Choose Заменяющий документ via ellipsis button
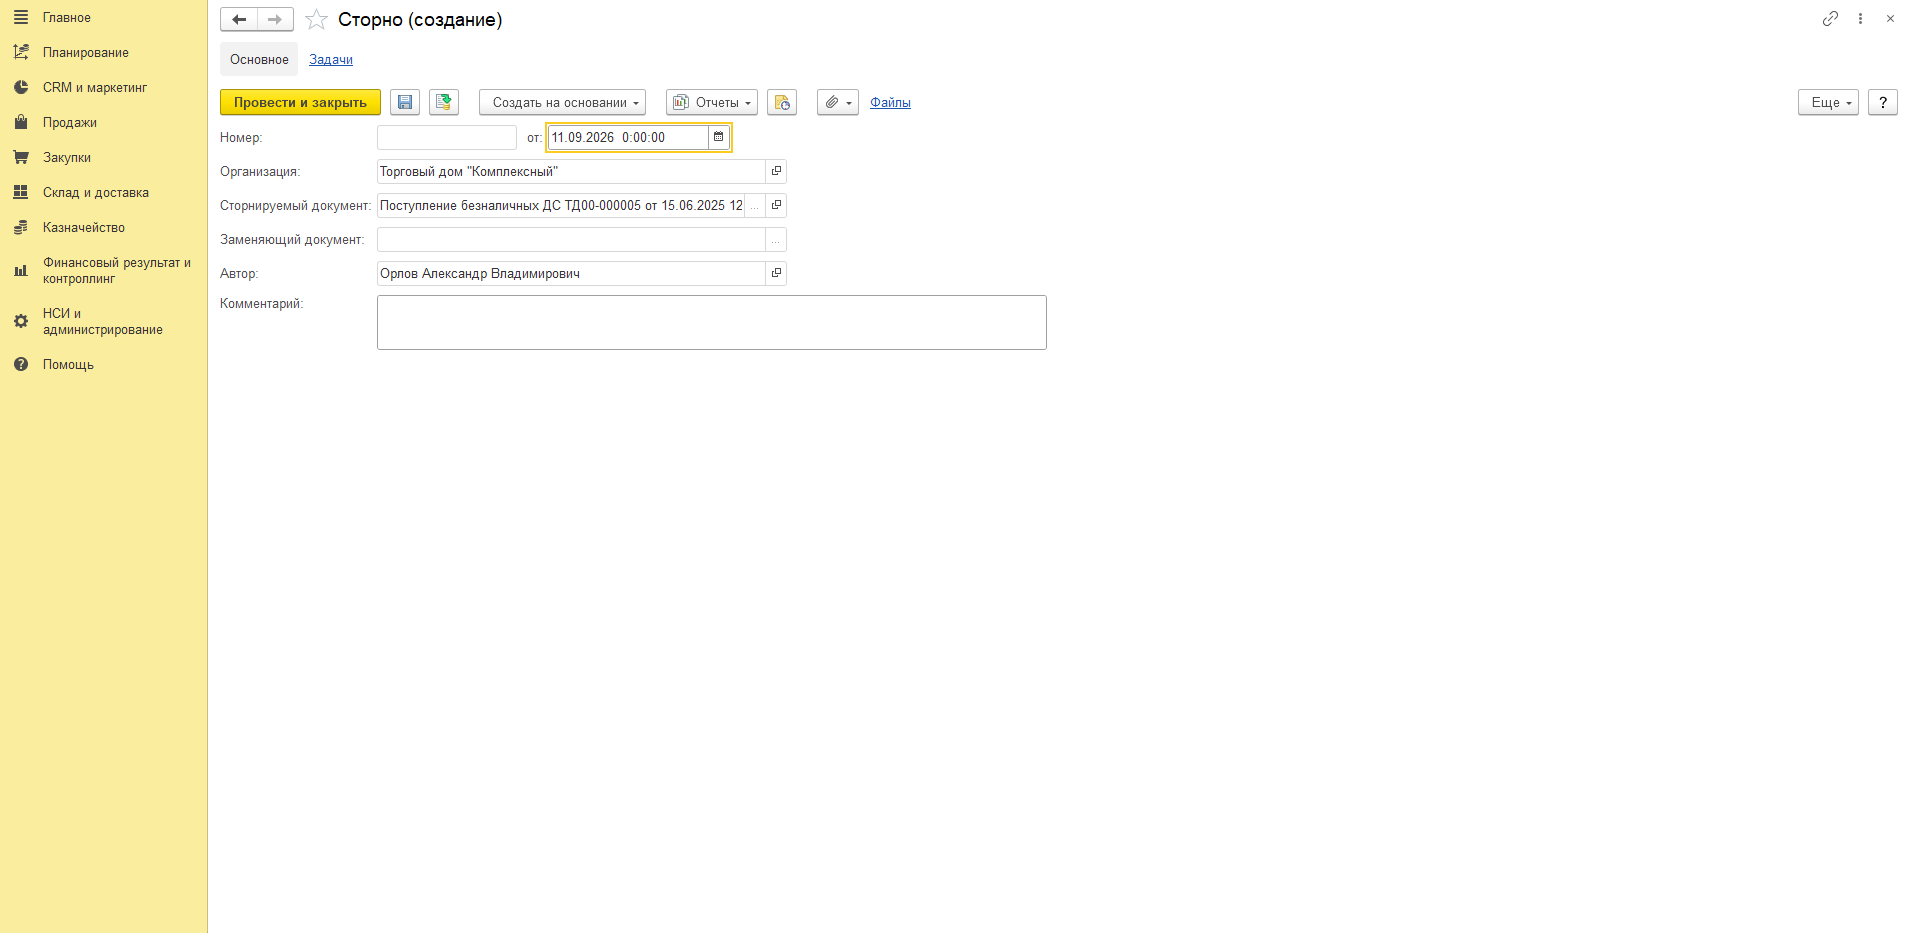1911x933 pixels. point(776,240)
